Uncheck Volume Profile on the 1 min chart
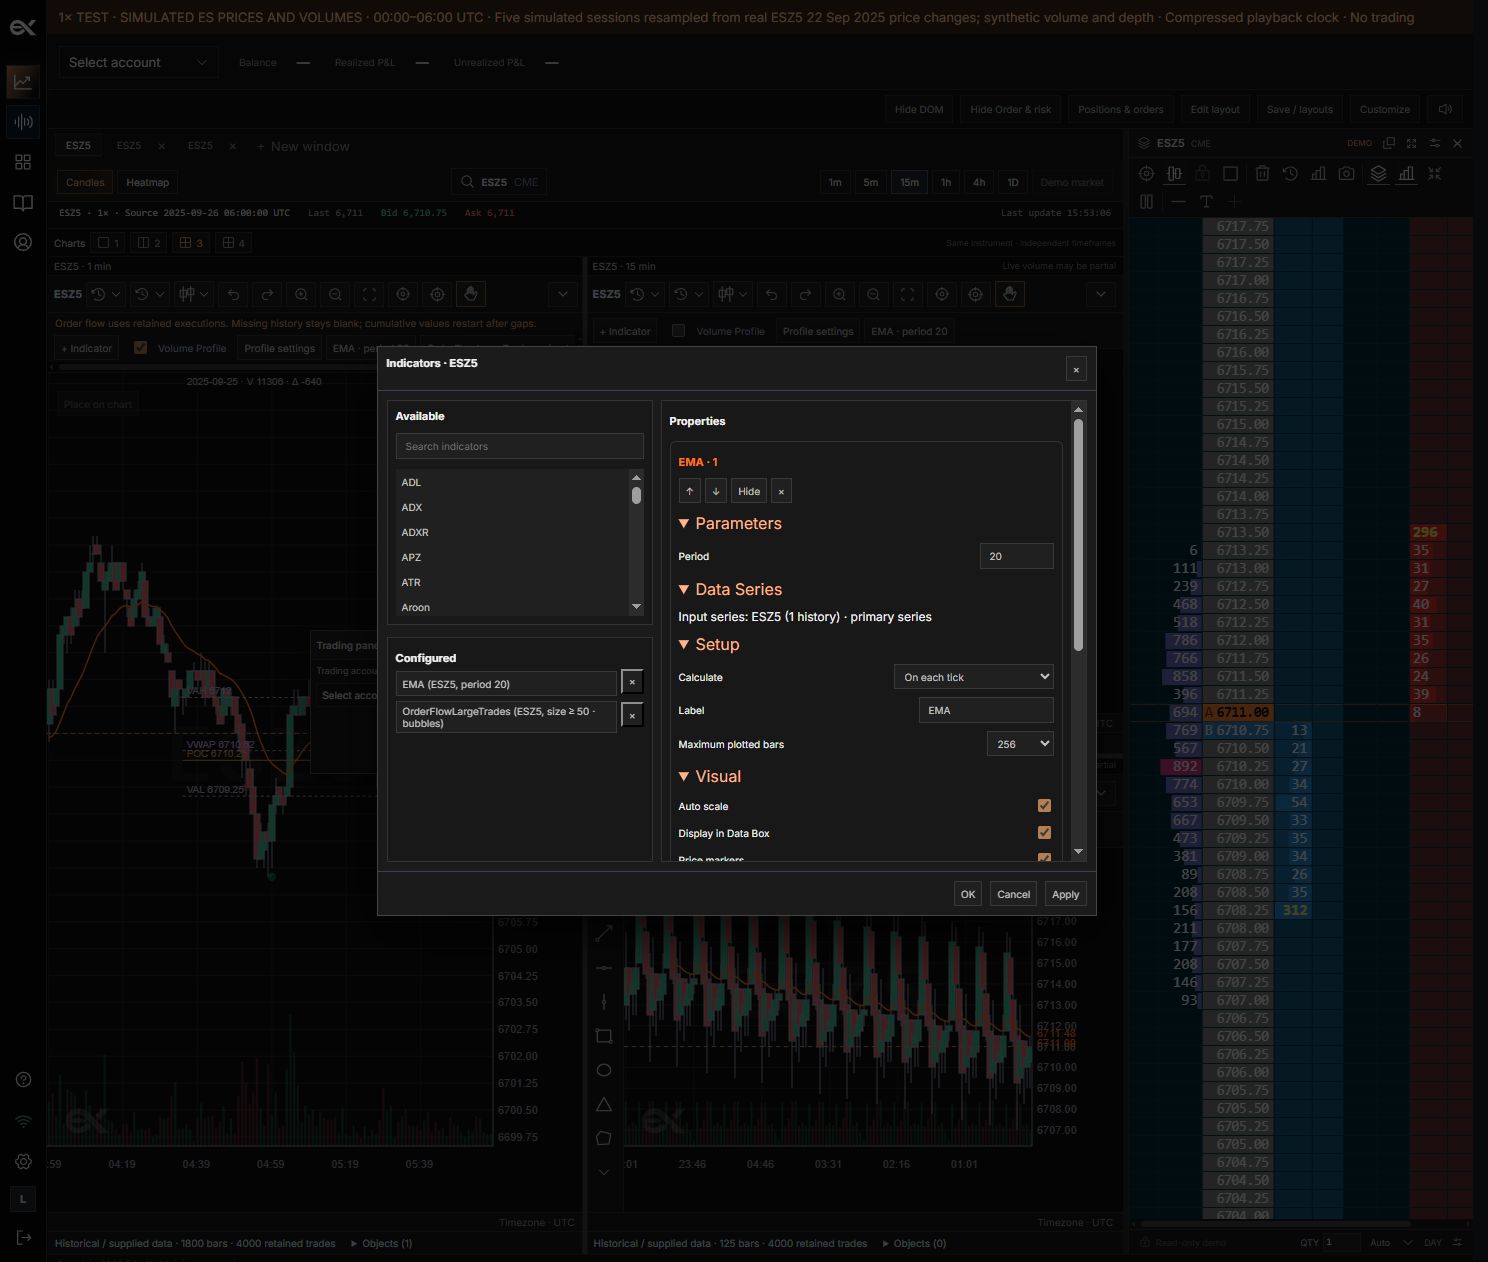This screenshot has width=1488, height=1262. (140, 348)
